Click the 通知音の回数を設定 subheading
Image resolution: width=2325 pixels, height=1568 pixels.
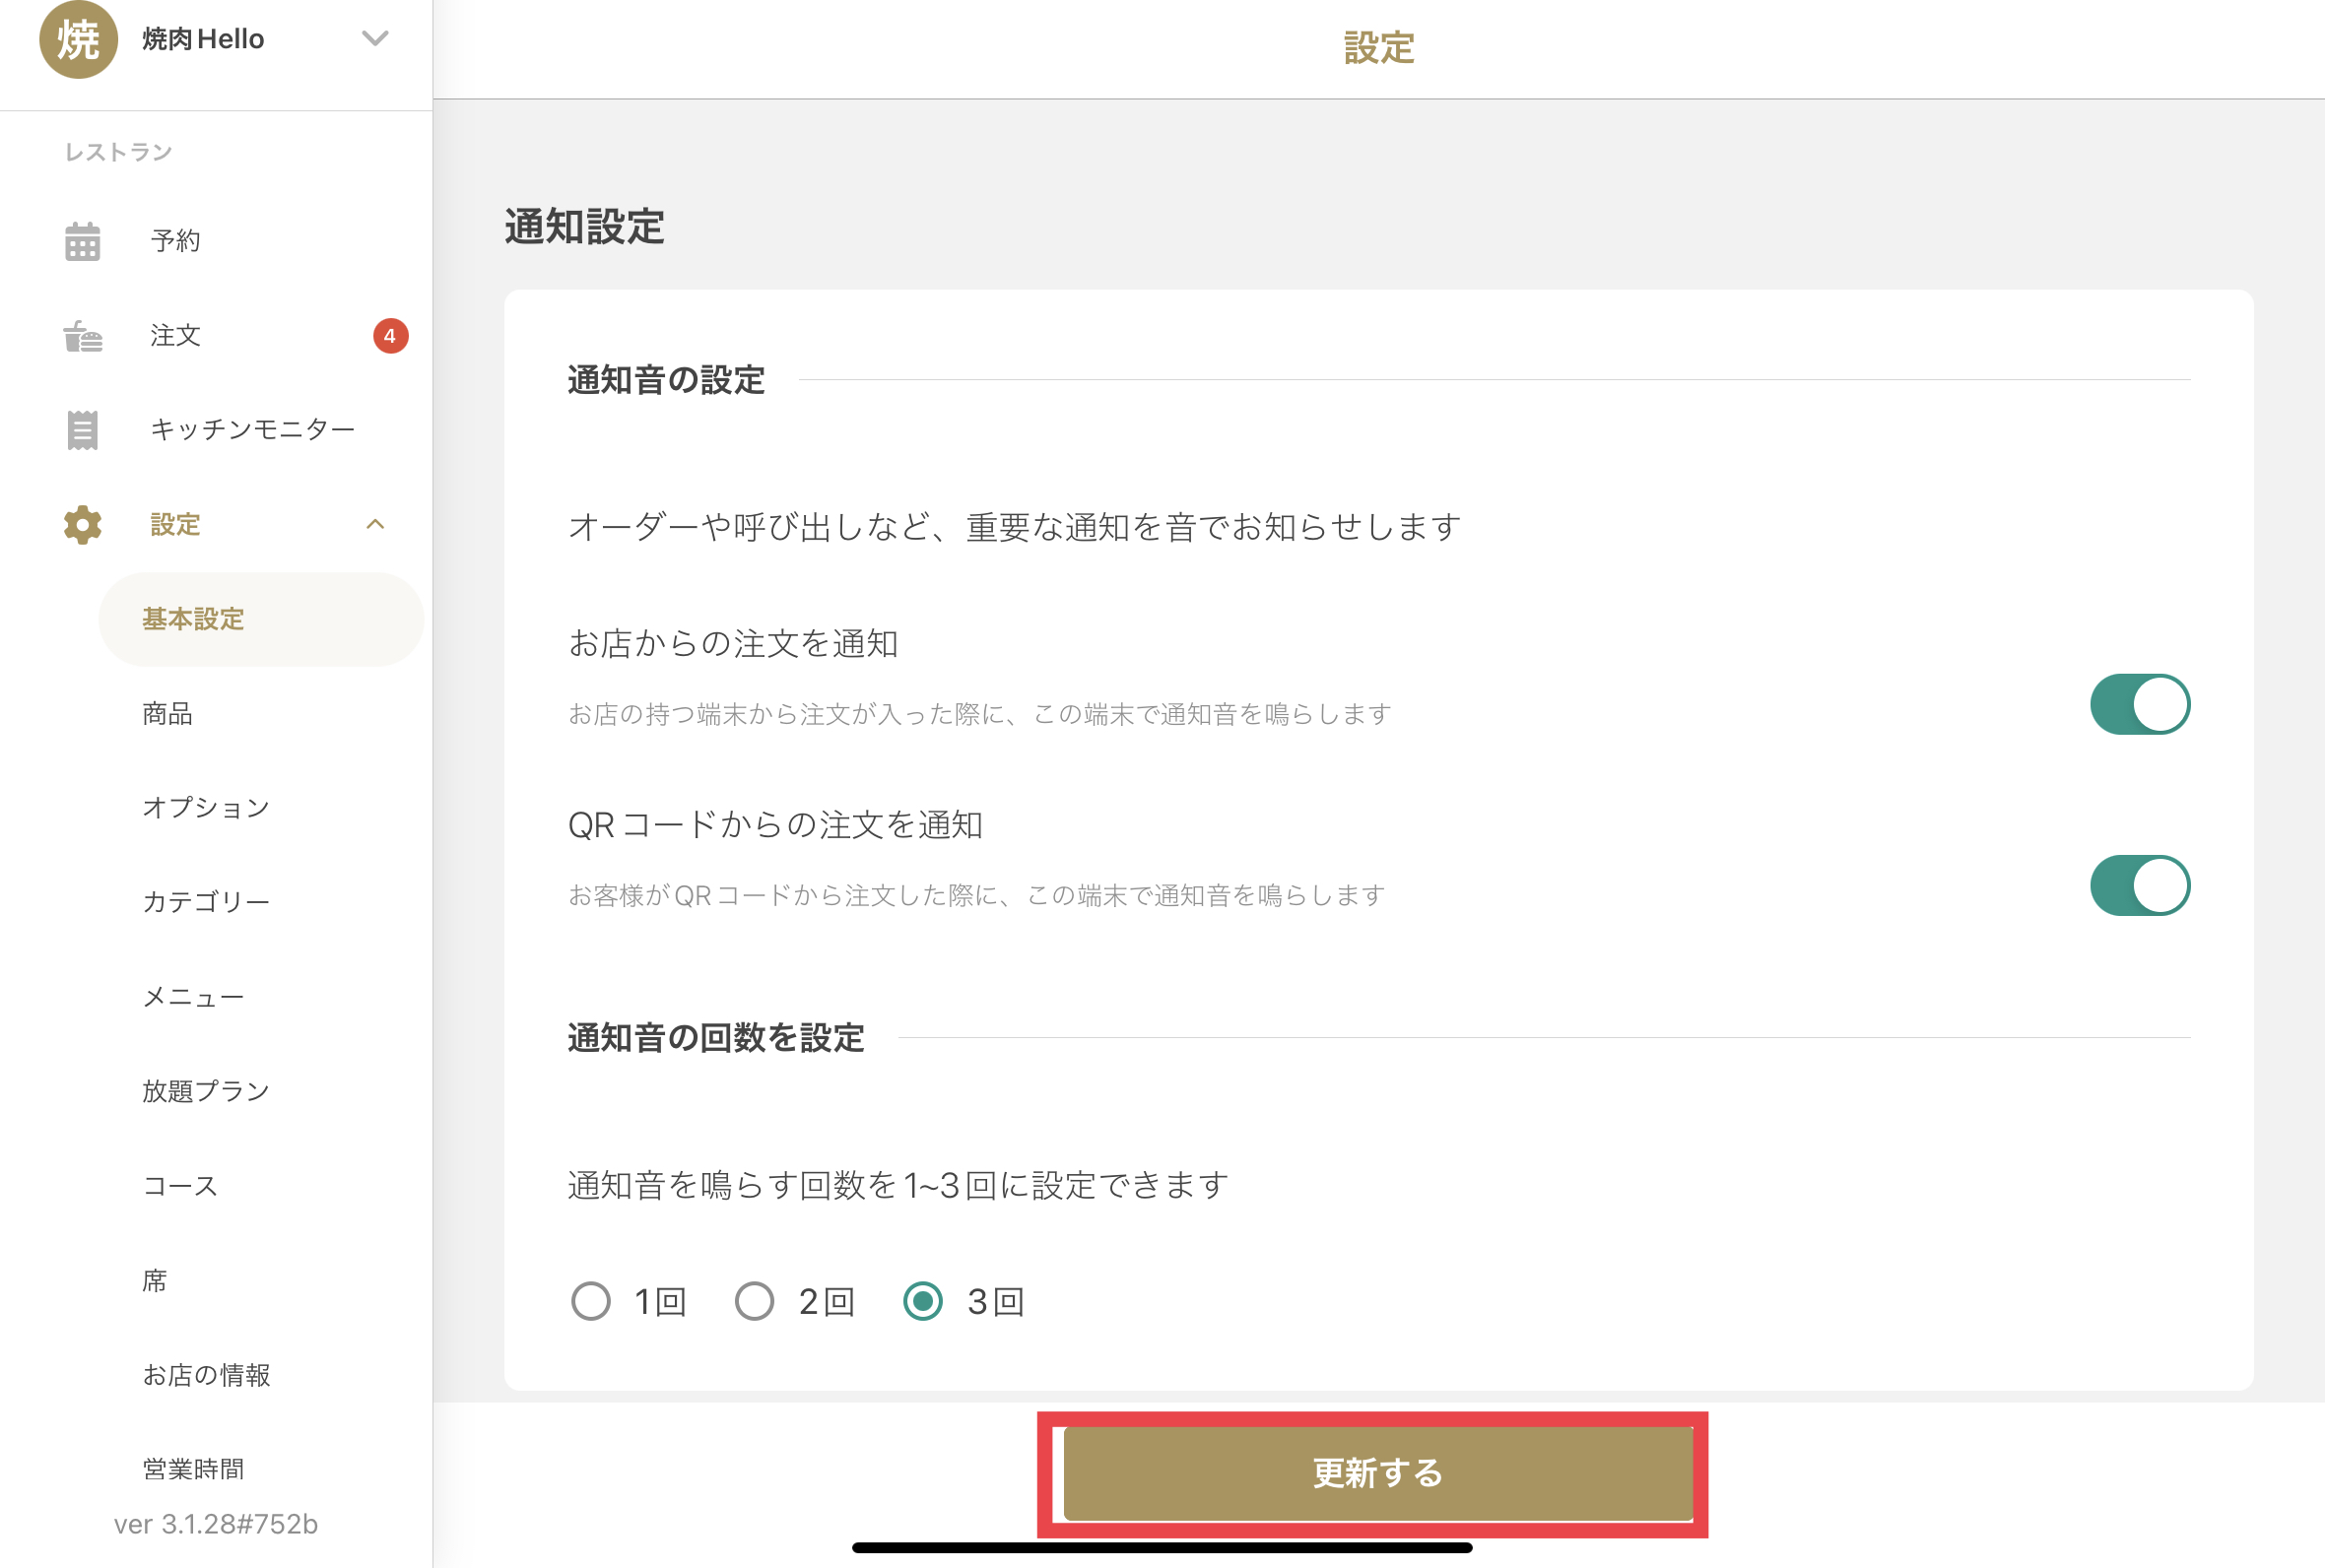[x=716, y=1038]
